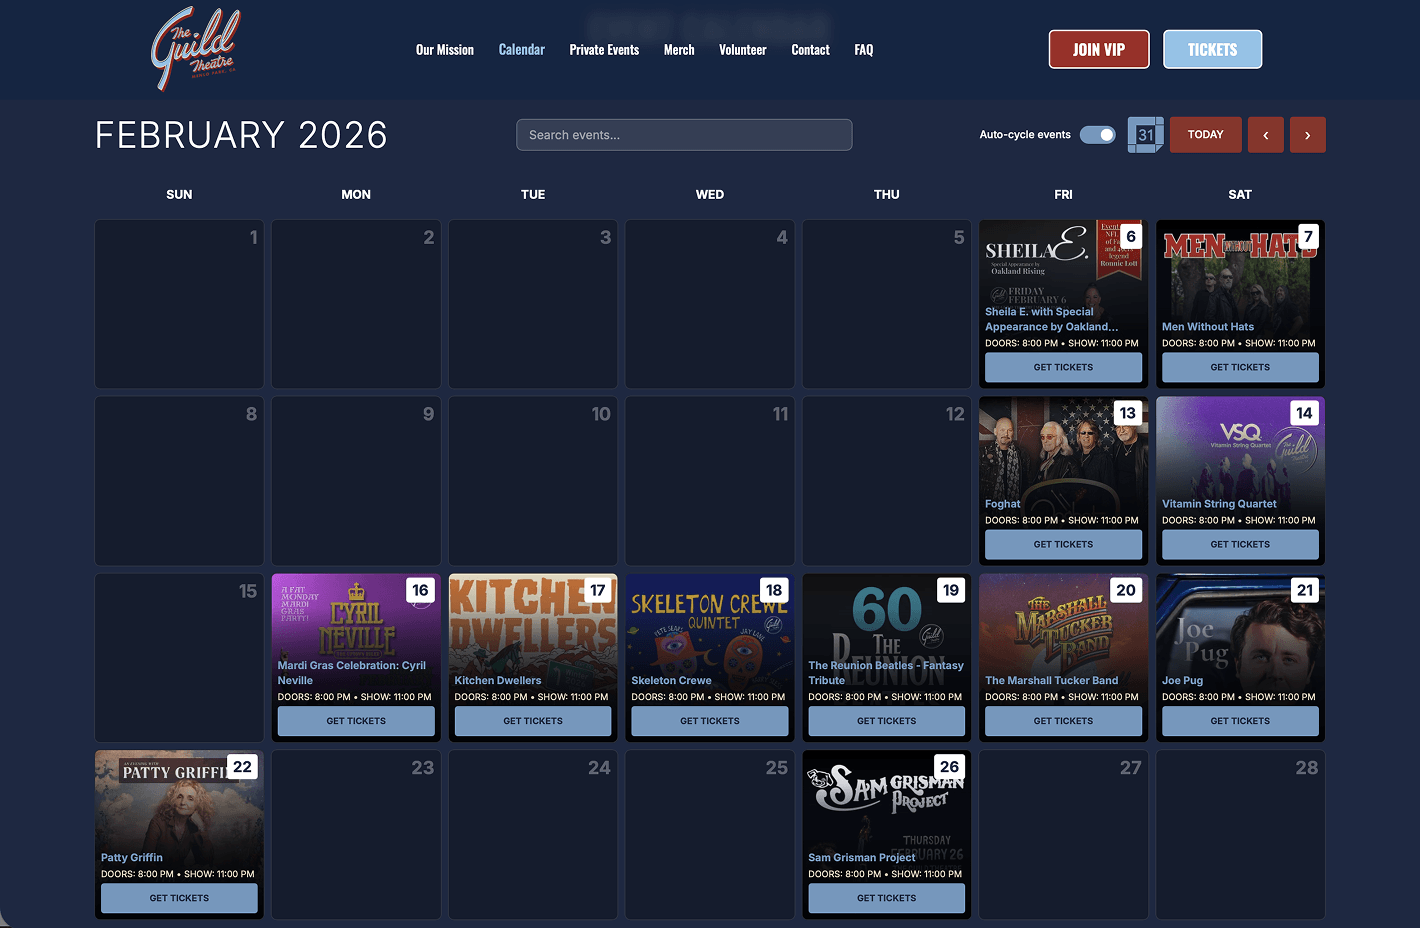
Task: Get tickets for Skeleton Crewe
Action: (710, 721)
